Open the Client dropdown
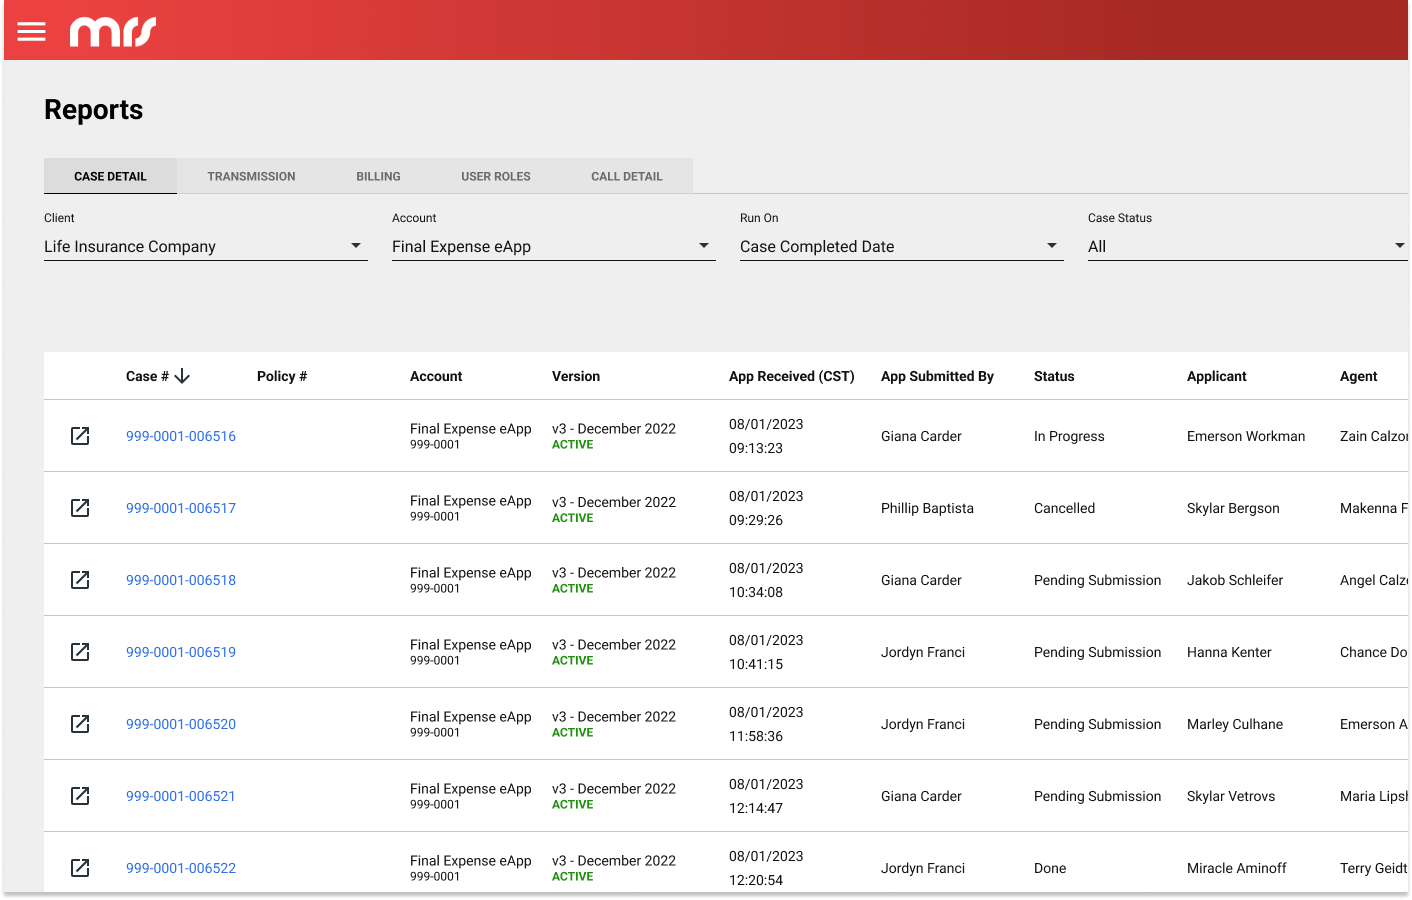 205,246
